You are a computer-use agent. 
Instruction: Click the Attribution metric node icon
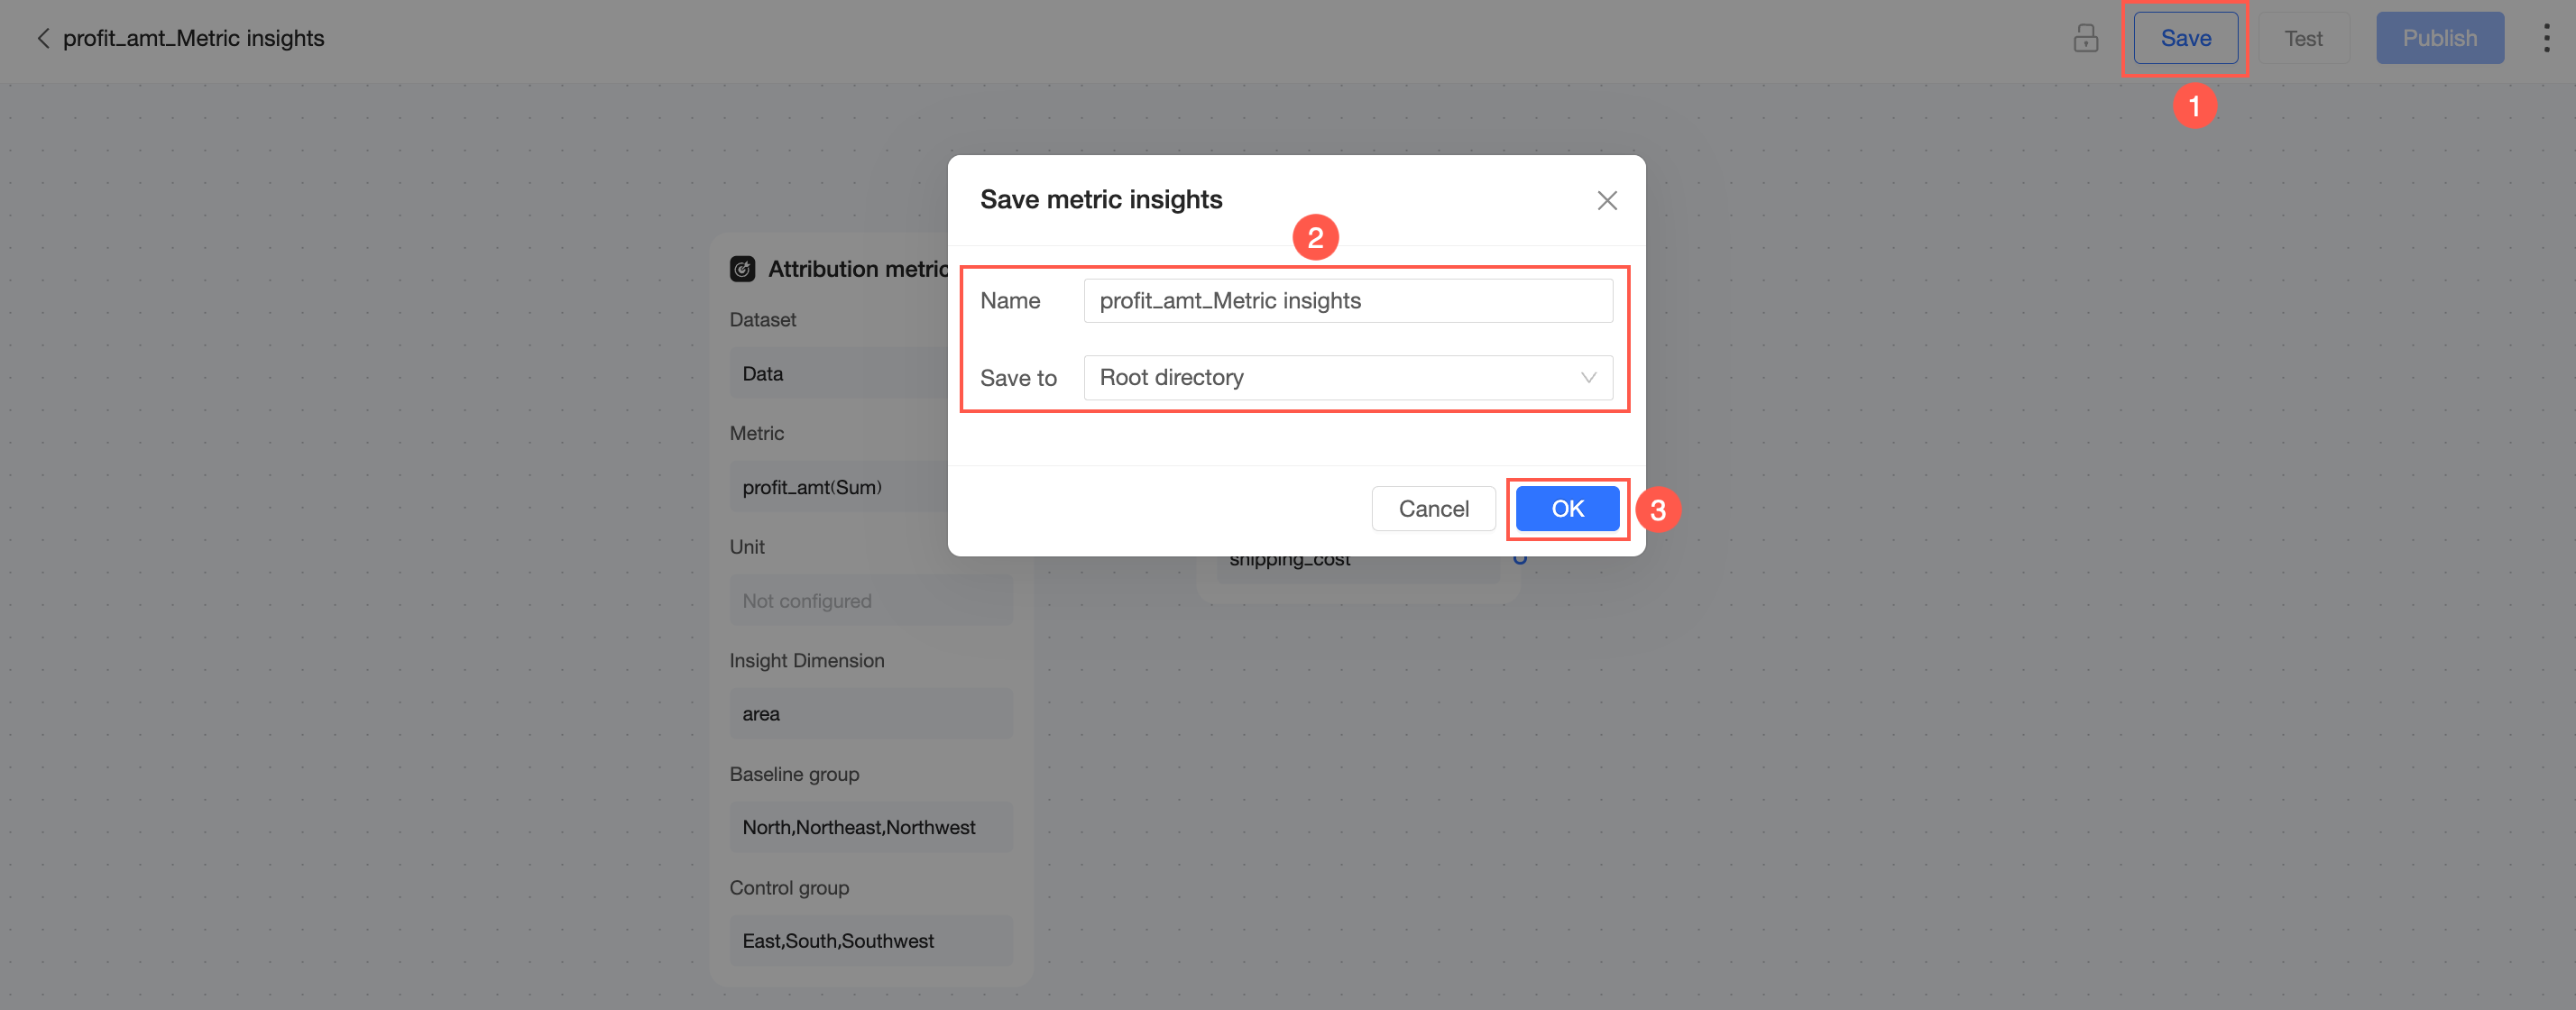pos(742,269)
